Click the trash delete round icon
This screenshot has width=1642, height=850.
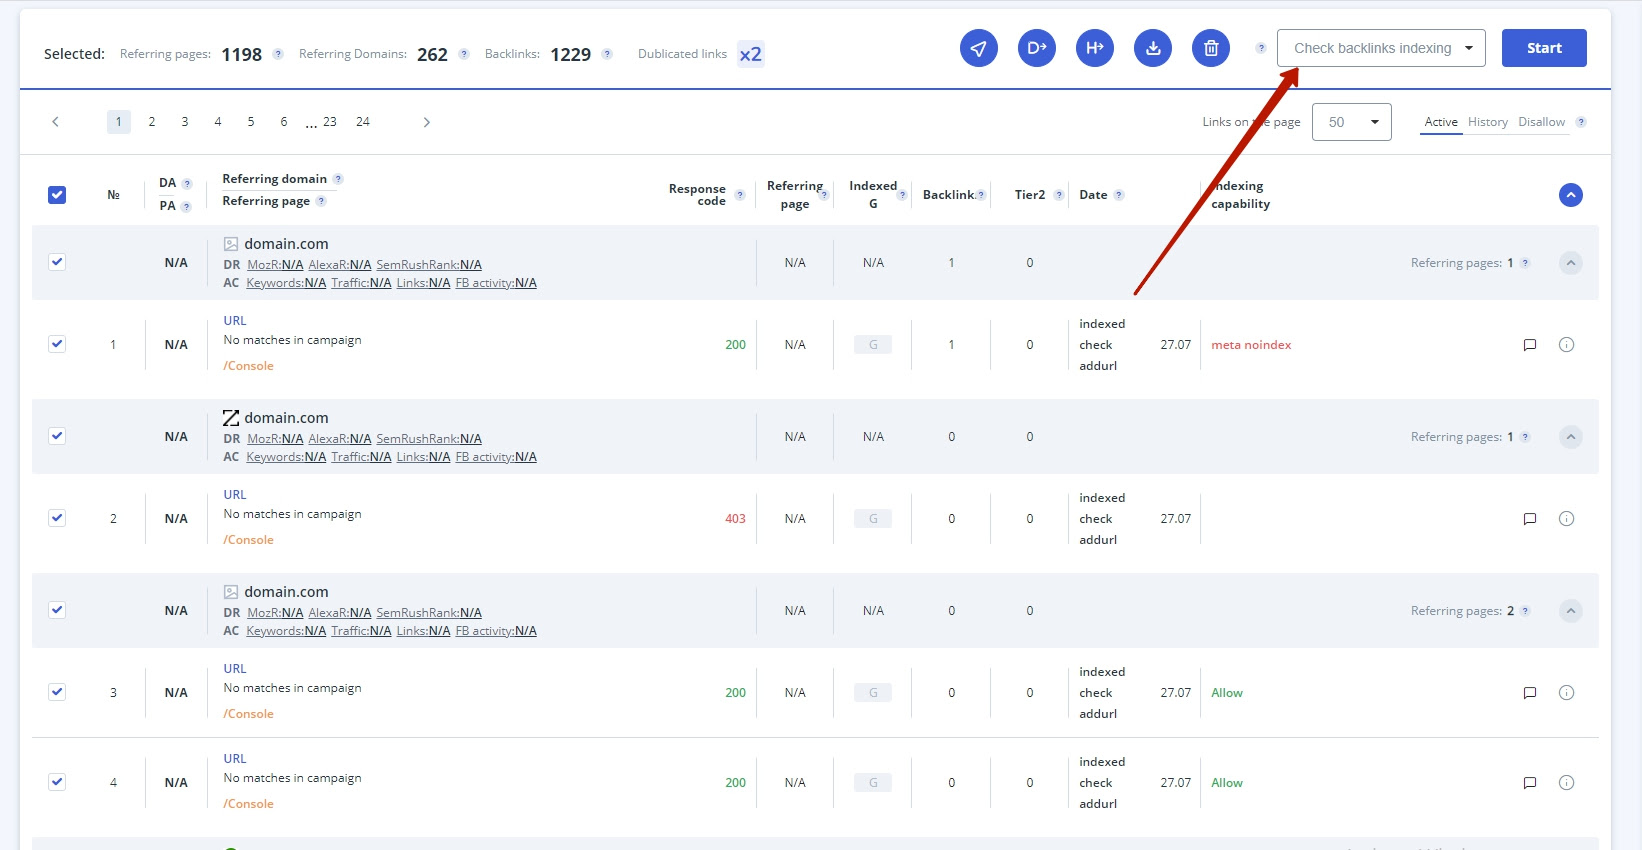1211,48
